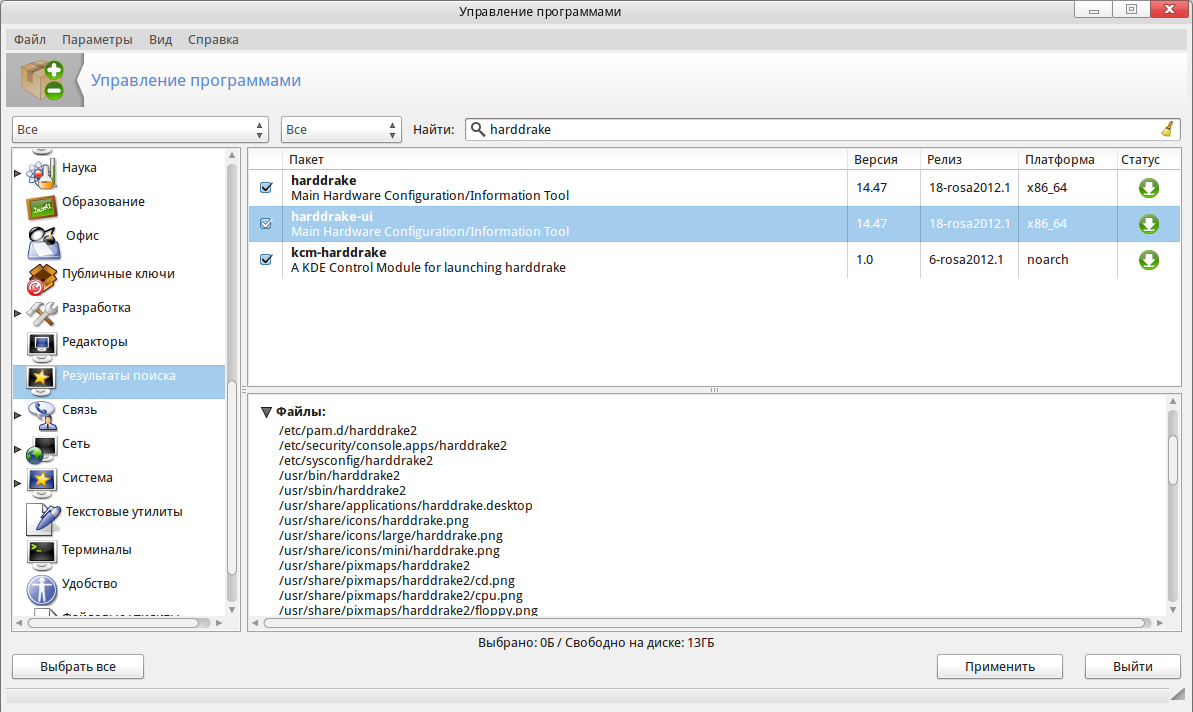
Task: Select the Офис category label
Action: click(x=82, y=236)
